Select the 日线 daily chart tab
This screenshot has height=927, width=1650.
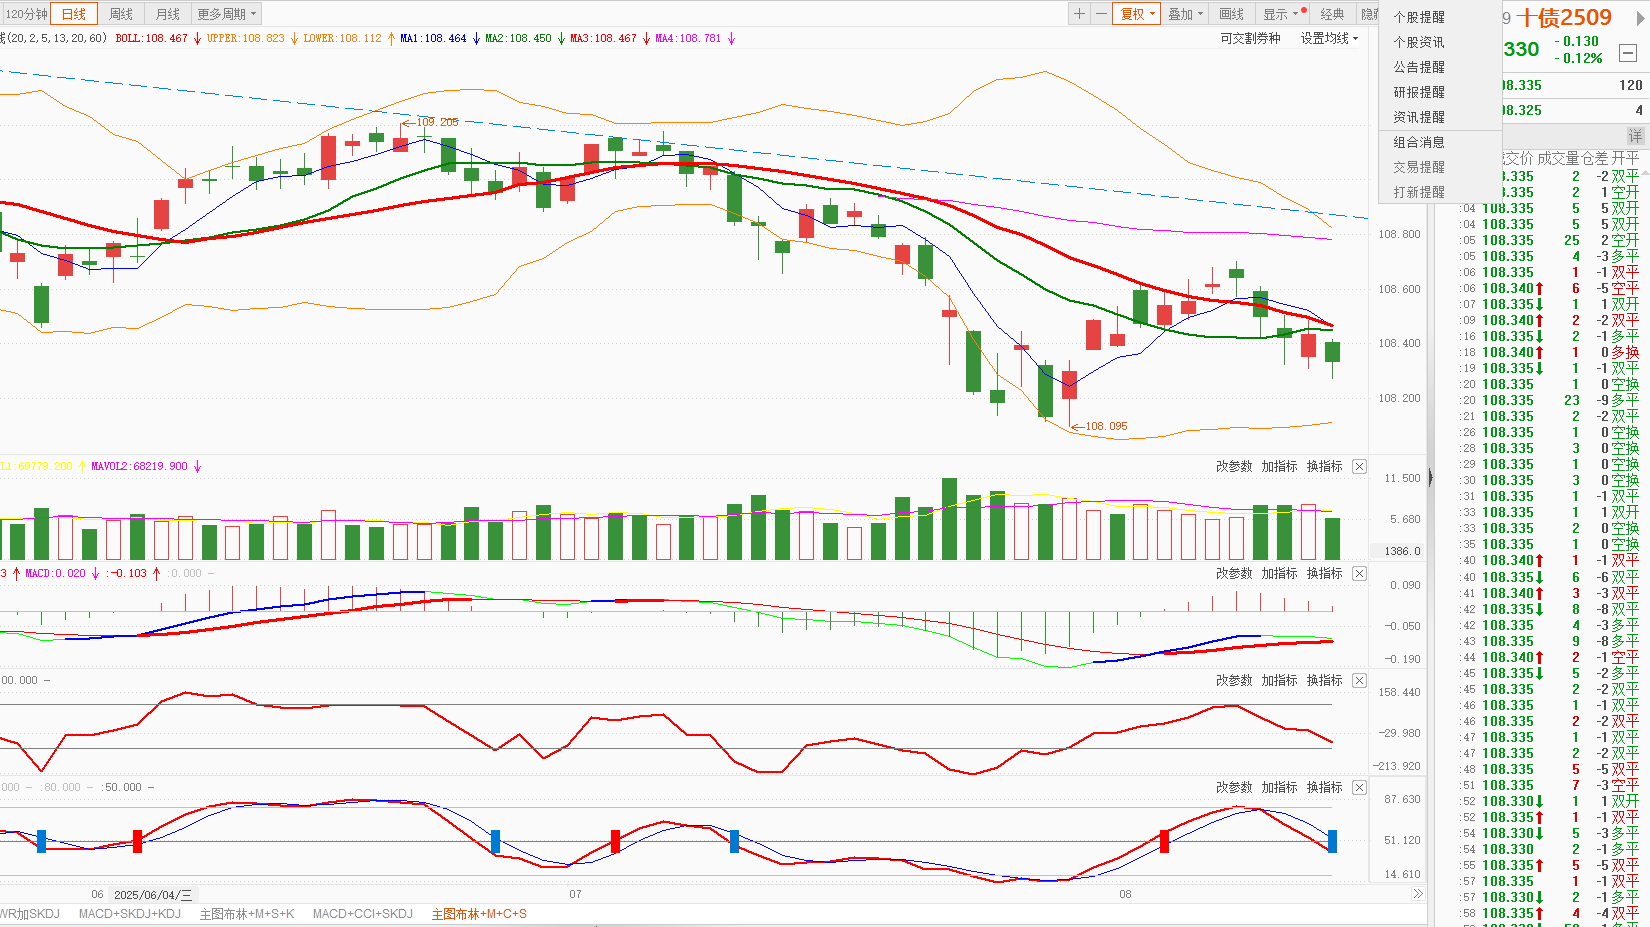[74, 14]
